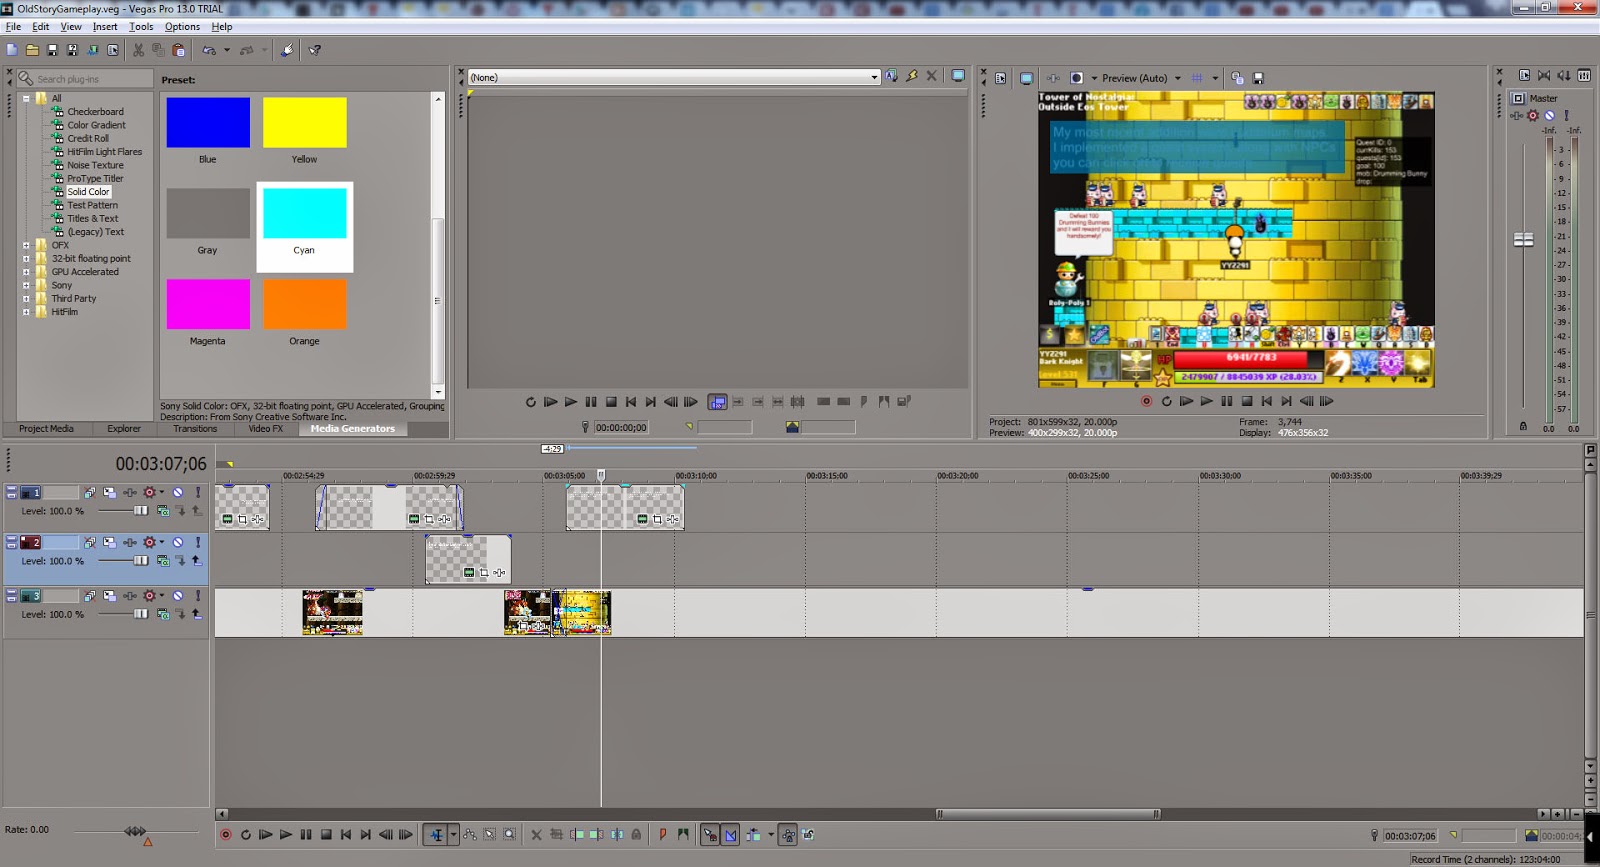
Task: Solo video track 3
Action: click(198, 596)
